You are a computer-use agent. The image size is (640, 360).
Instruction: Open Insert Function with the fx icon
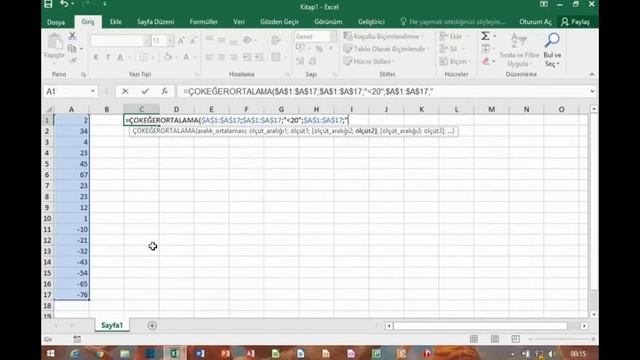pos(164,91)
